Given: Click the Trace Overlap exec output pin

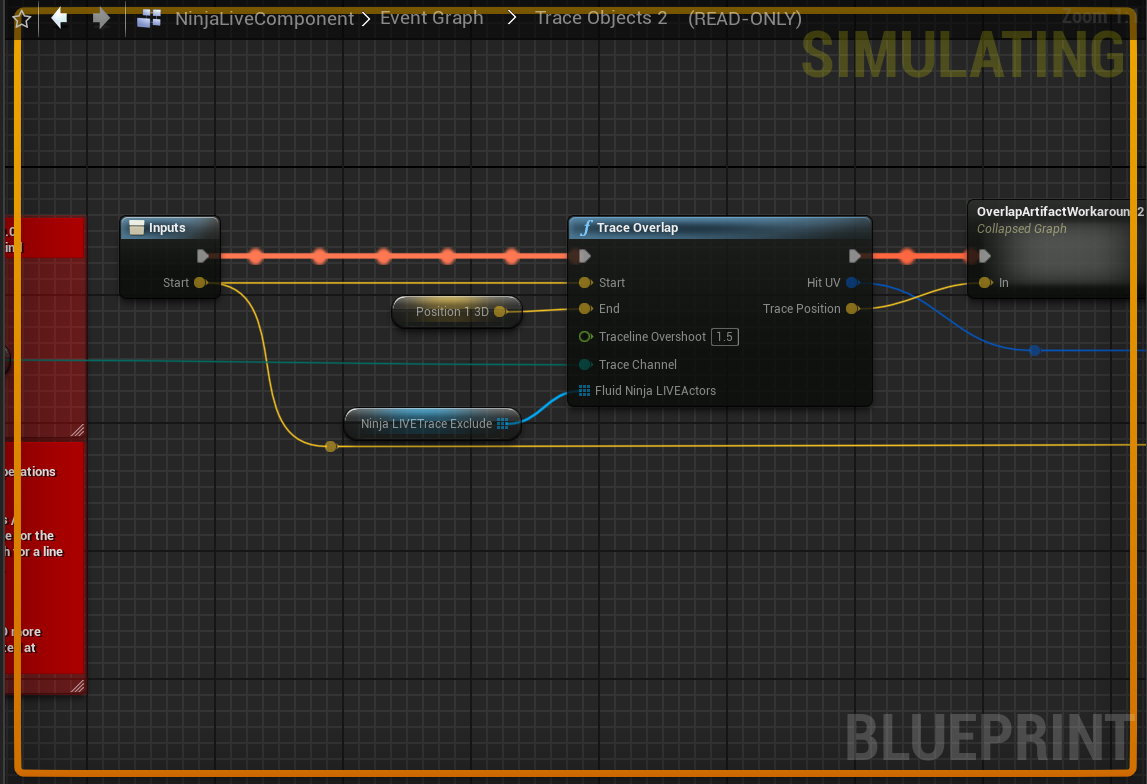Looking at the screenshot, I should (x=855, y=256).
